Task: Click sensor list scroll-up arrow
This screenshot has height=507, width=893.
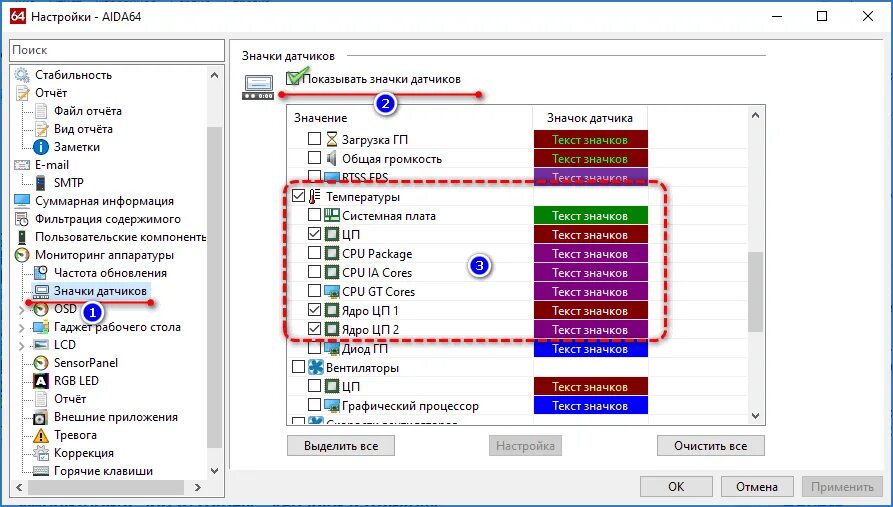Action: (756, 115)
